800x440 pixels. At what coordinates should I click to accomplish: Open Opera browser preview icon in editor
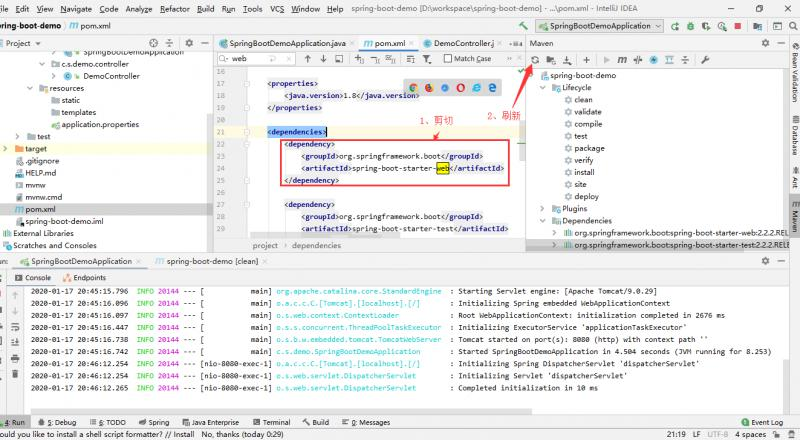[461, 88]
